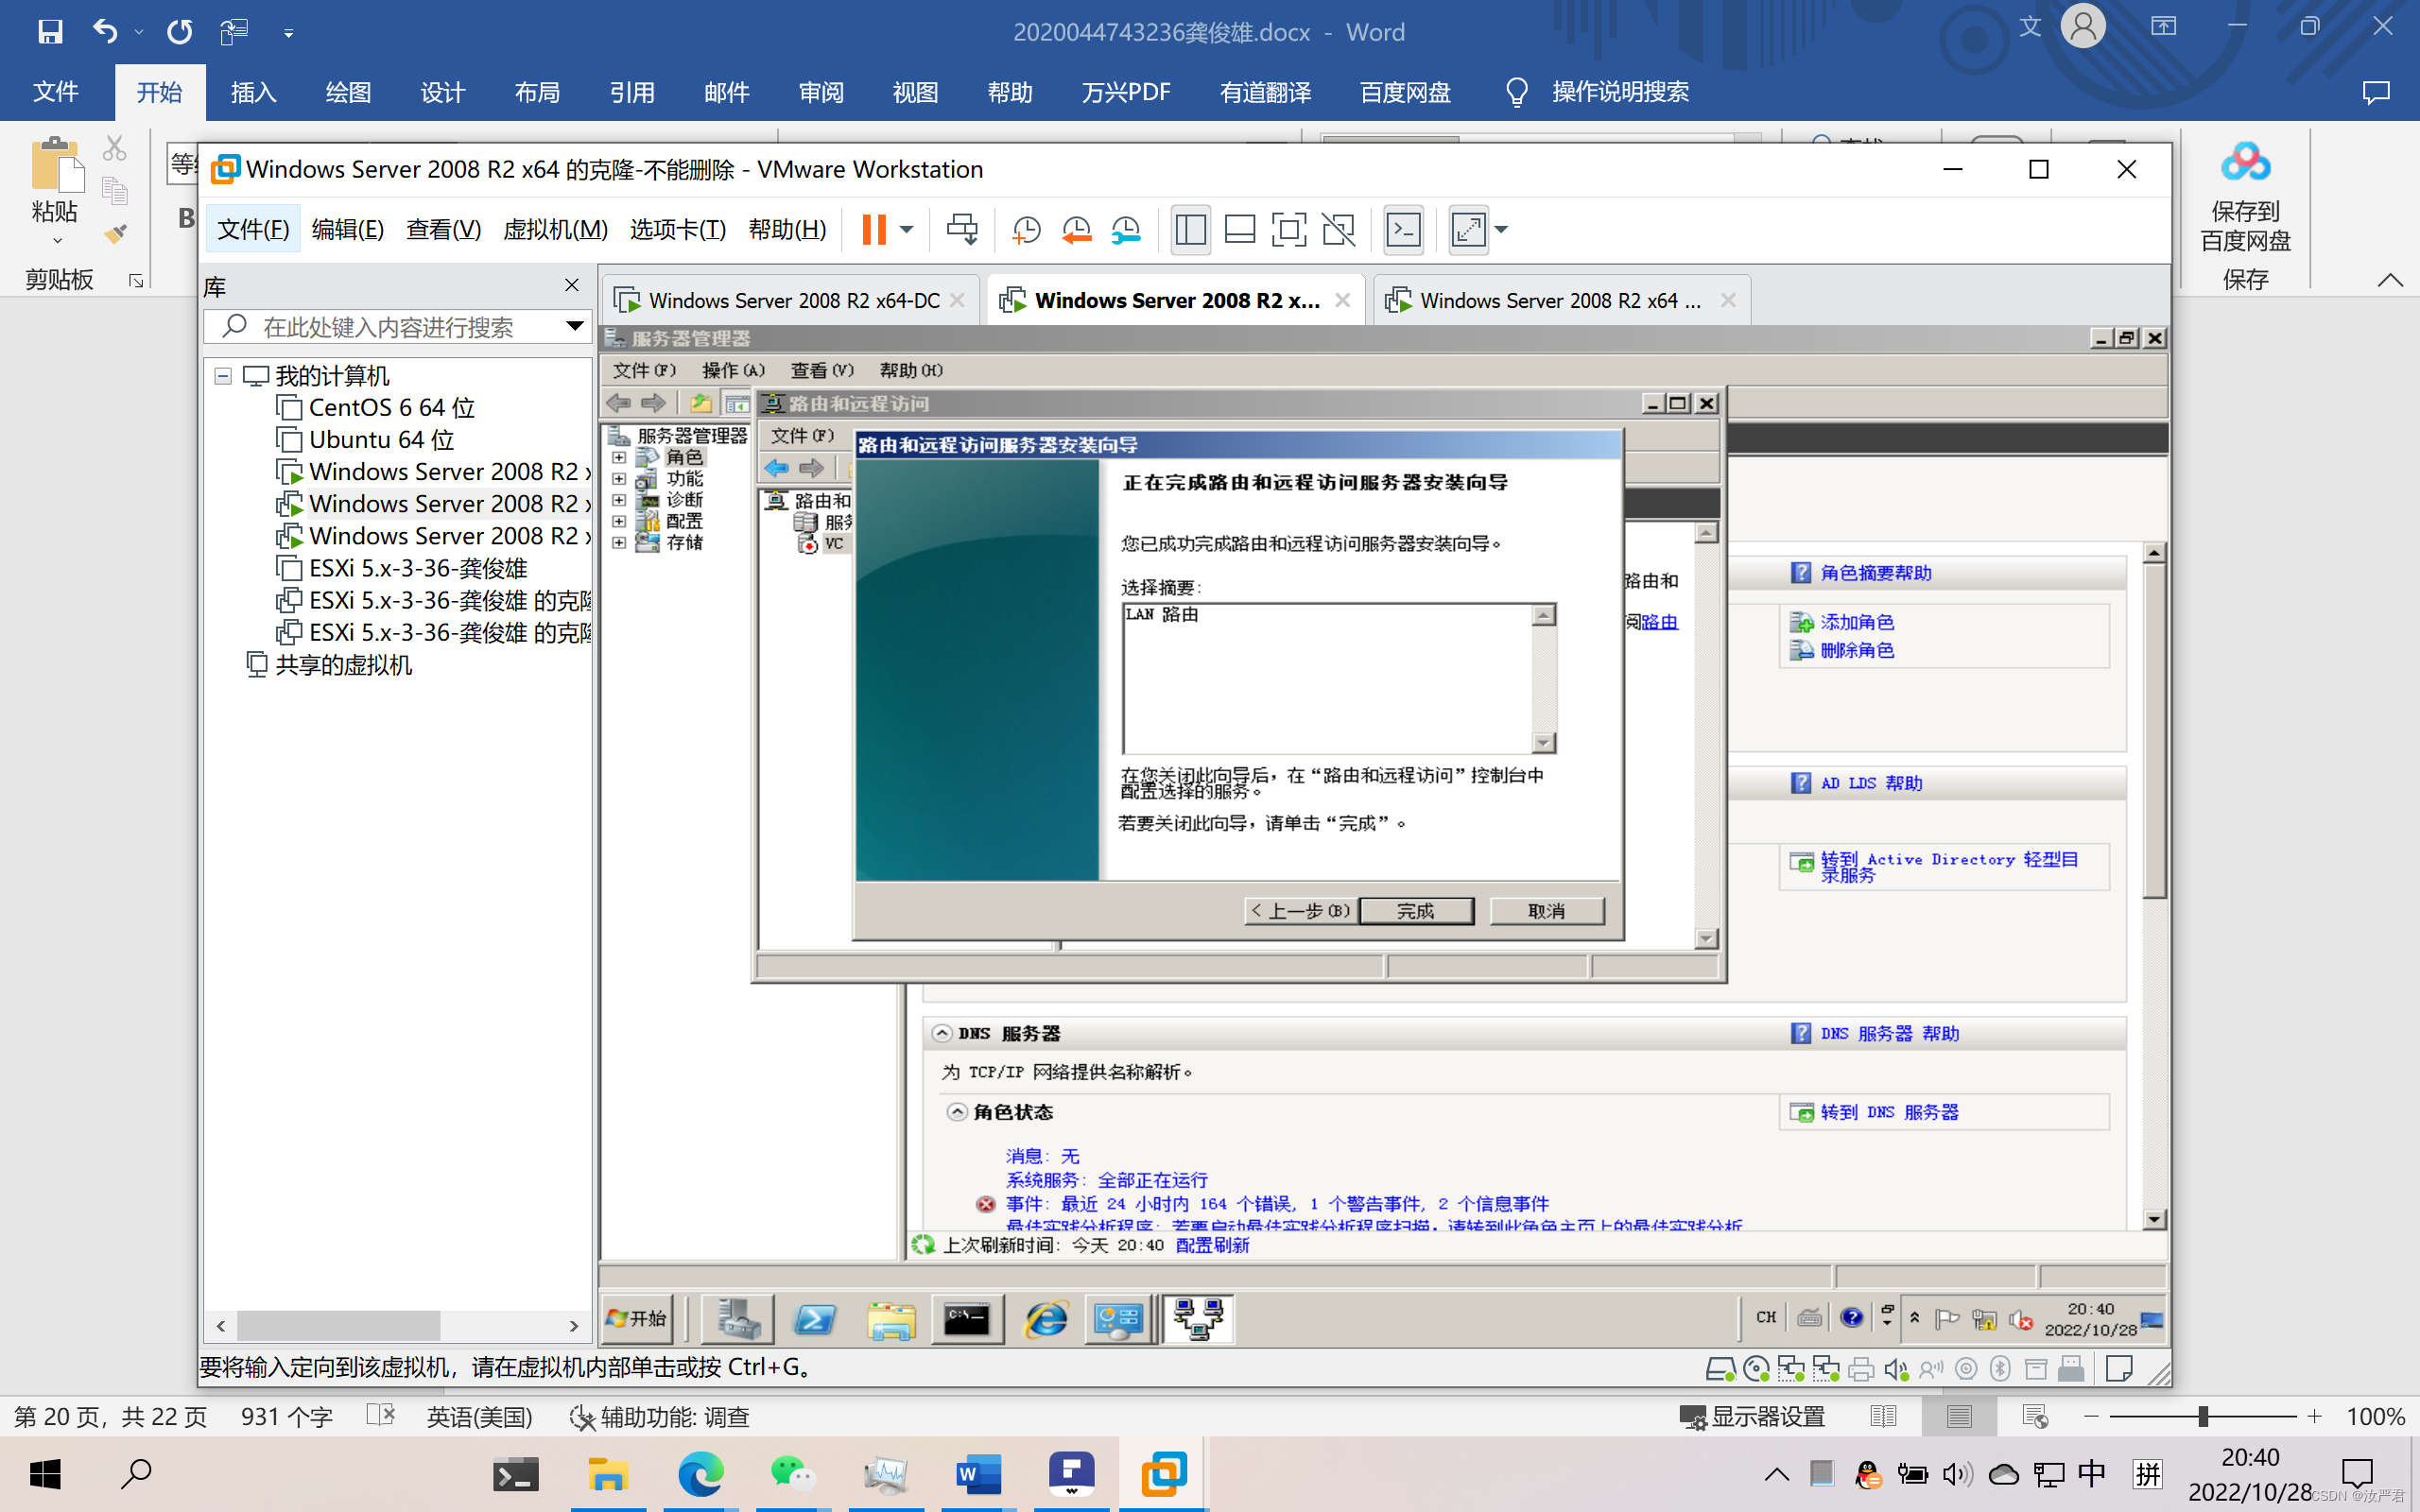Screen dimensions: 2420x1512
Task: Click the VMware full screen mode icon
Action: tap(1288, 230)
